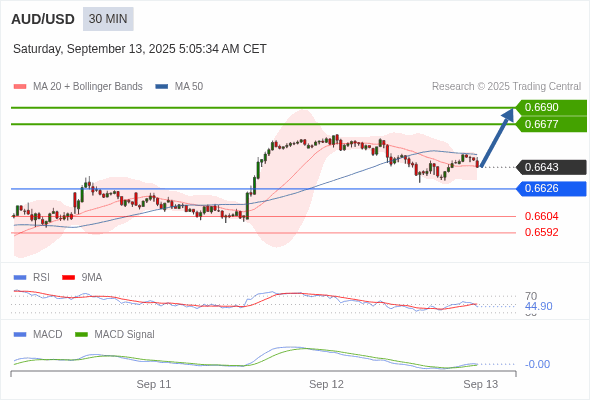Click the red 0.6604 support level
This screenshot has width=590, height=400.
click(541, 216)
